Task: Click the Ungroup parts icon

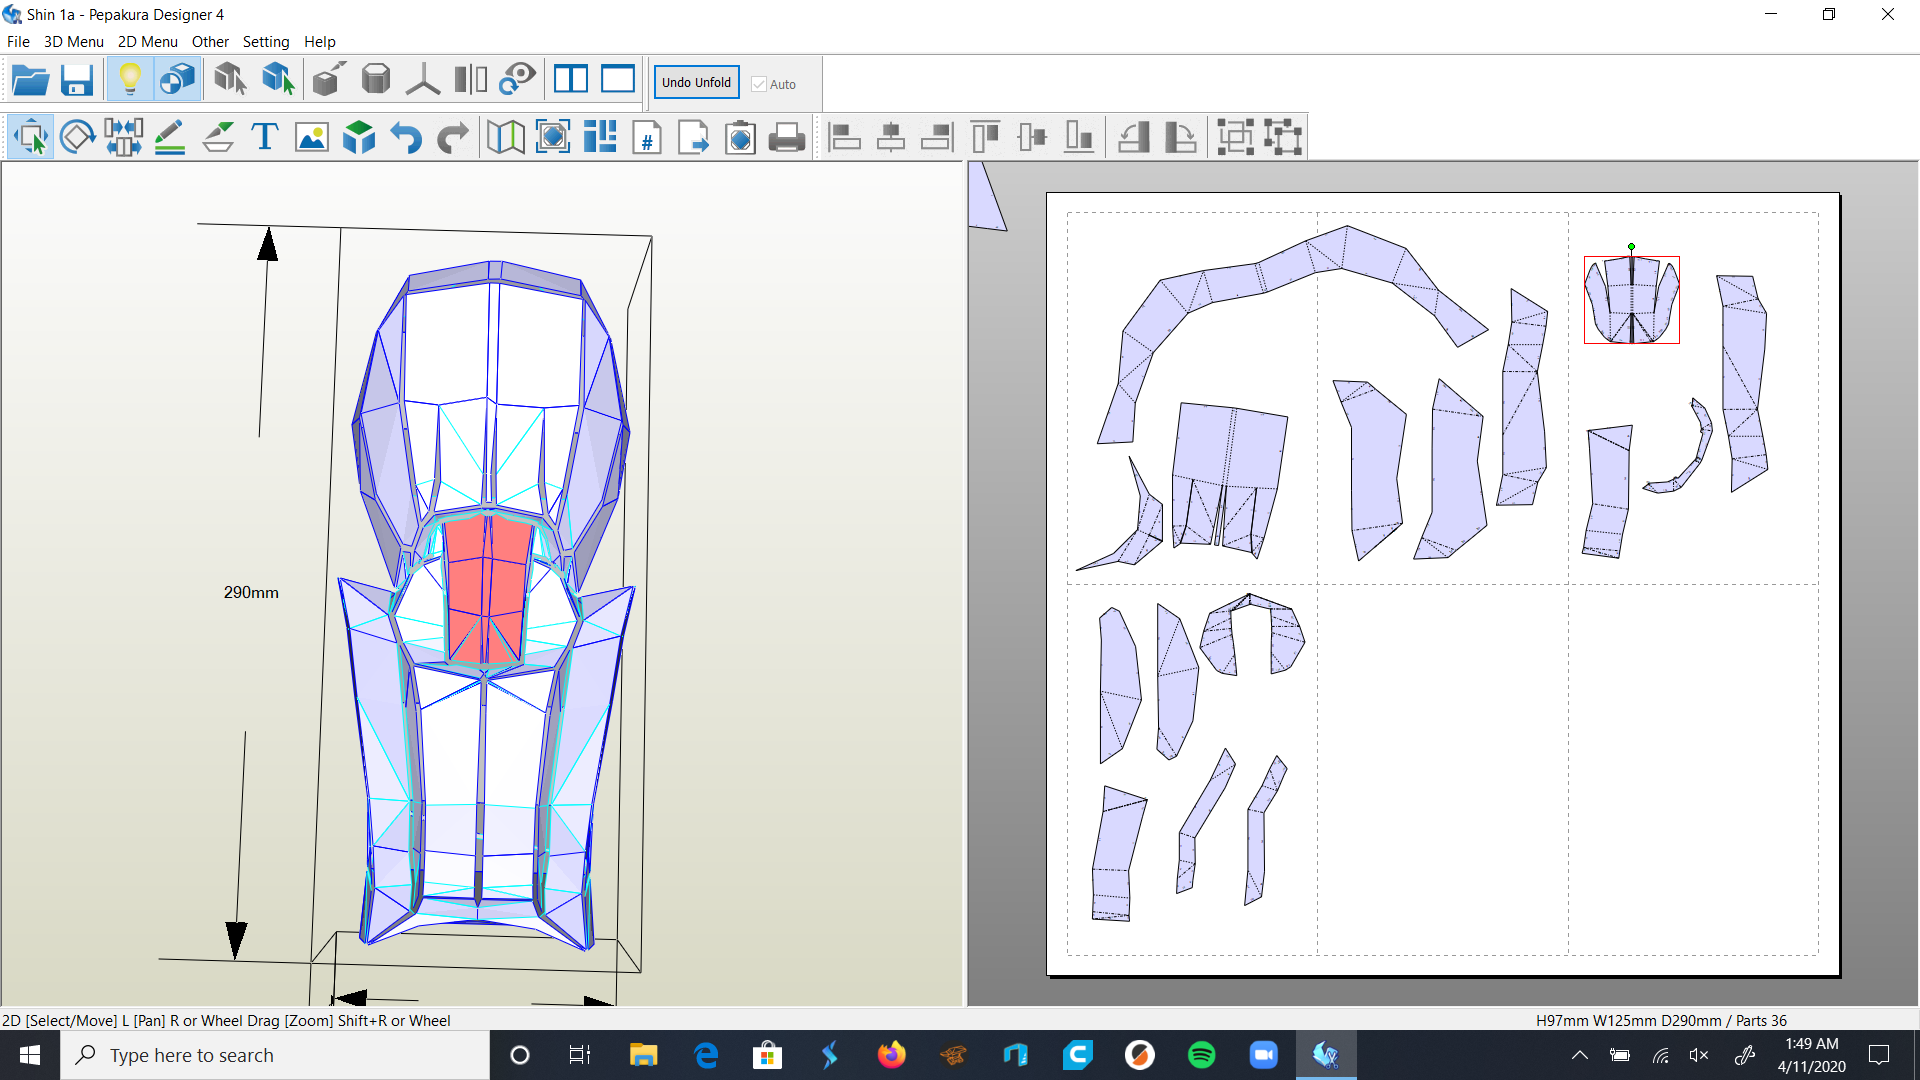Action: point(1283,137)
